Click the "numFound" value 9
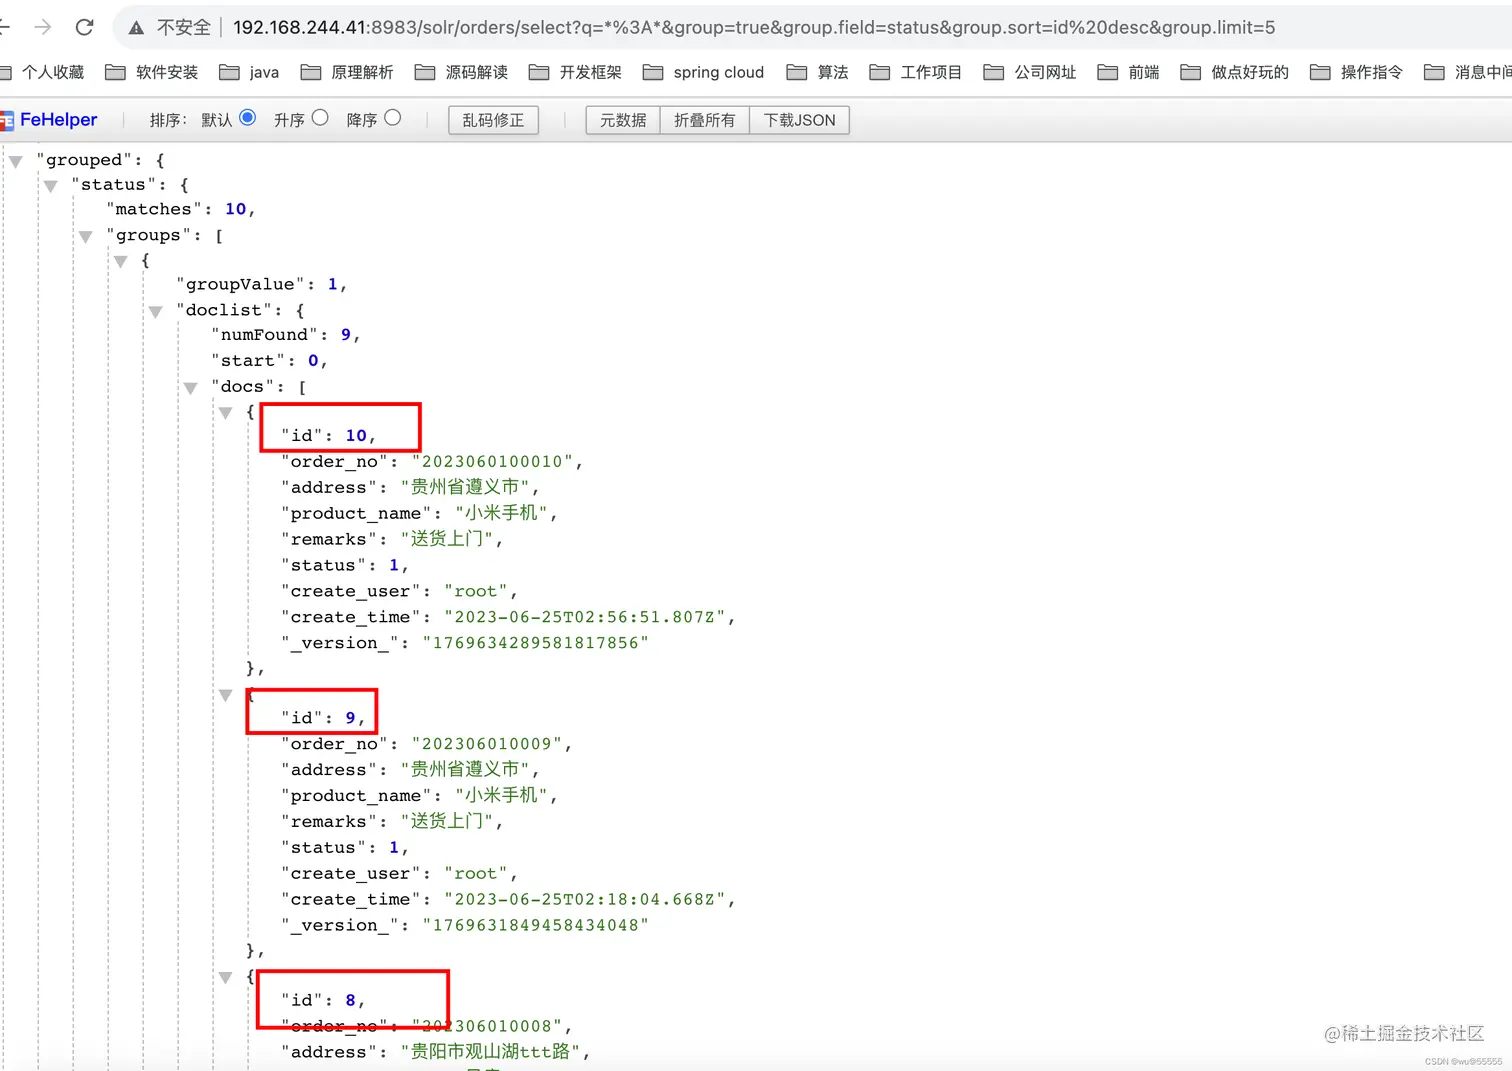Viewport: 1512px width, 1071px height. coord(346,335)
